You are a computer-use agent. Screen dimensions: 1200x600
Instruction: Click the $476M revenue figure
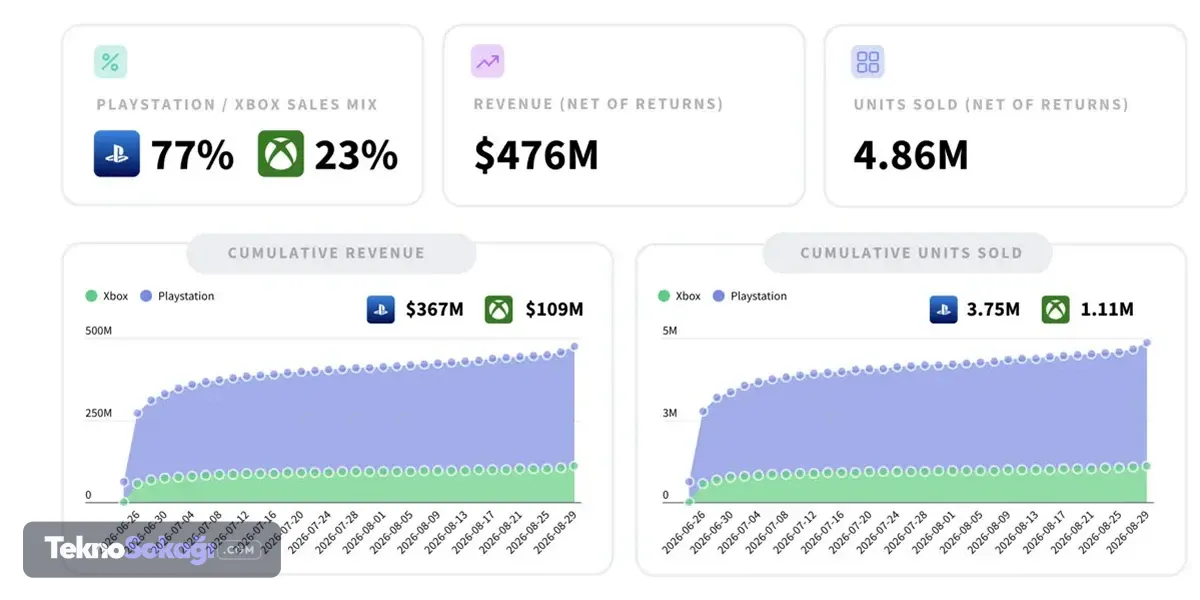(536, 155)
